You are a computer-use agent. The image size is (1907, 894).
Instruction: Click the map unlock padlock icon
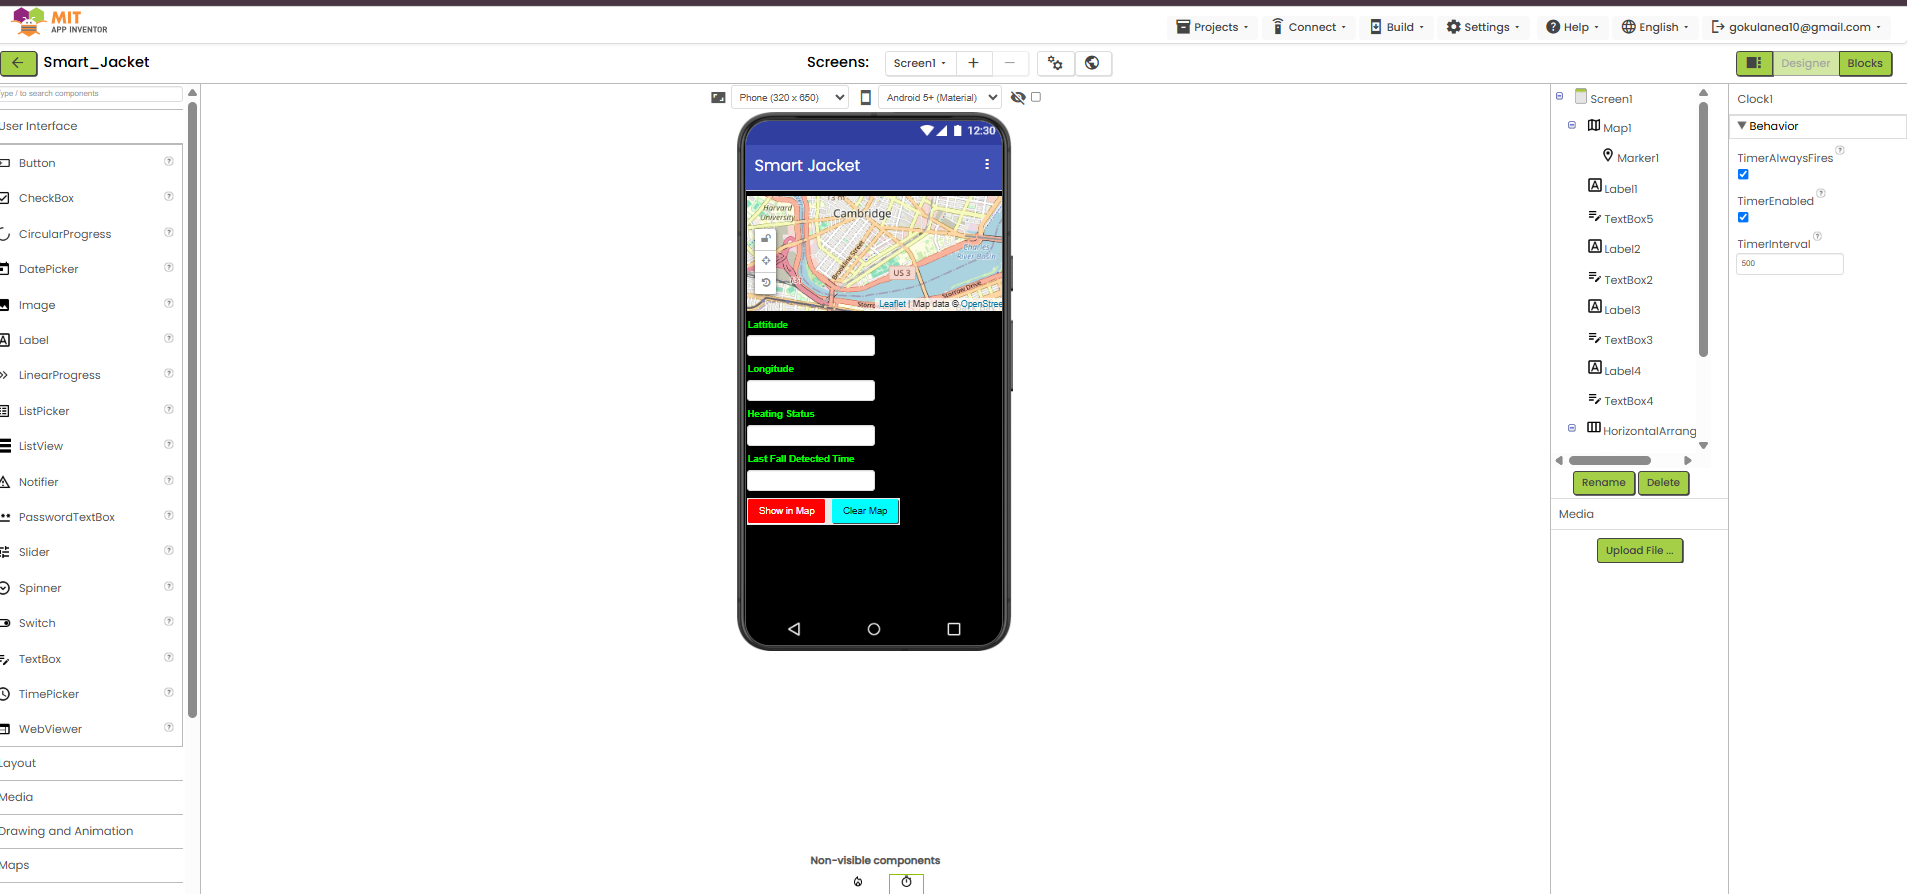(766, 239)
